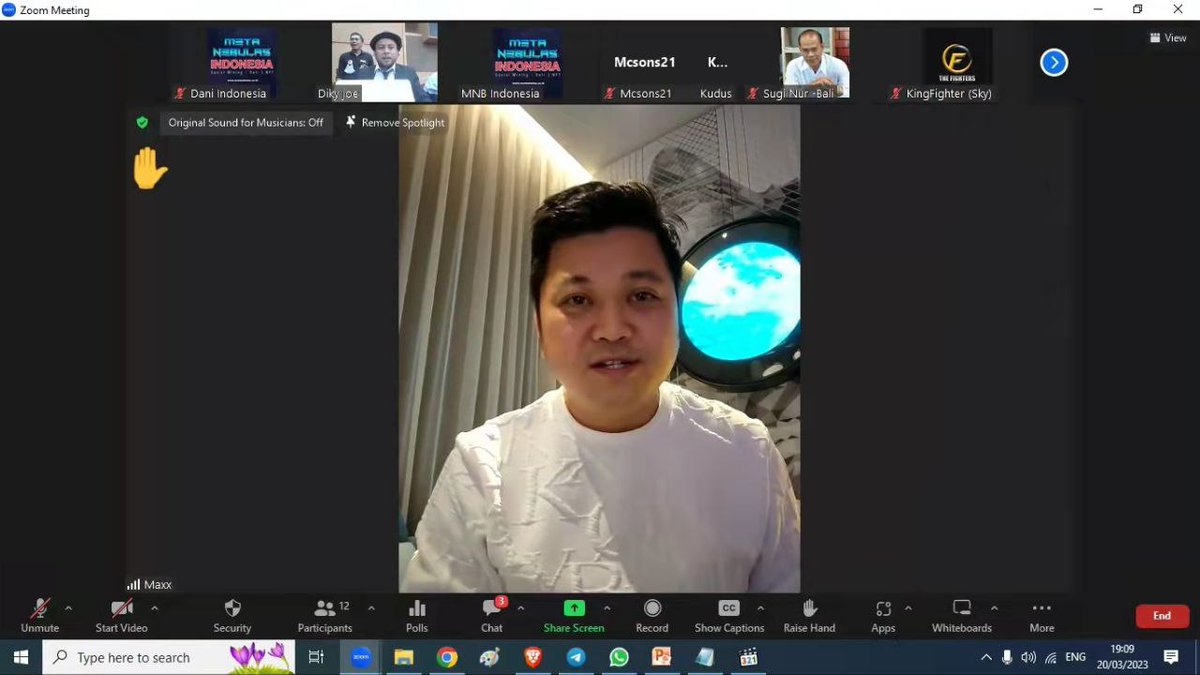1200x675 pixels.
Task: Click the green encryption shield icon
Action: [142, 122]
